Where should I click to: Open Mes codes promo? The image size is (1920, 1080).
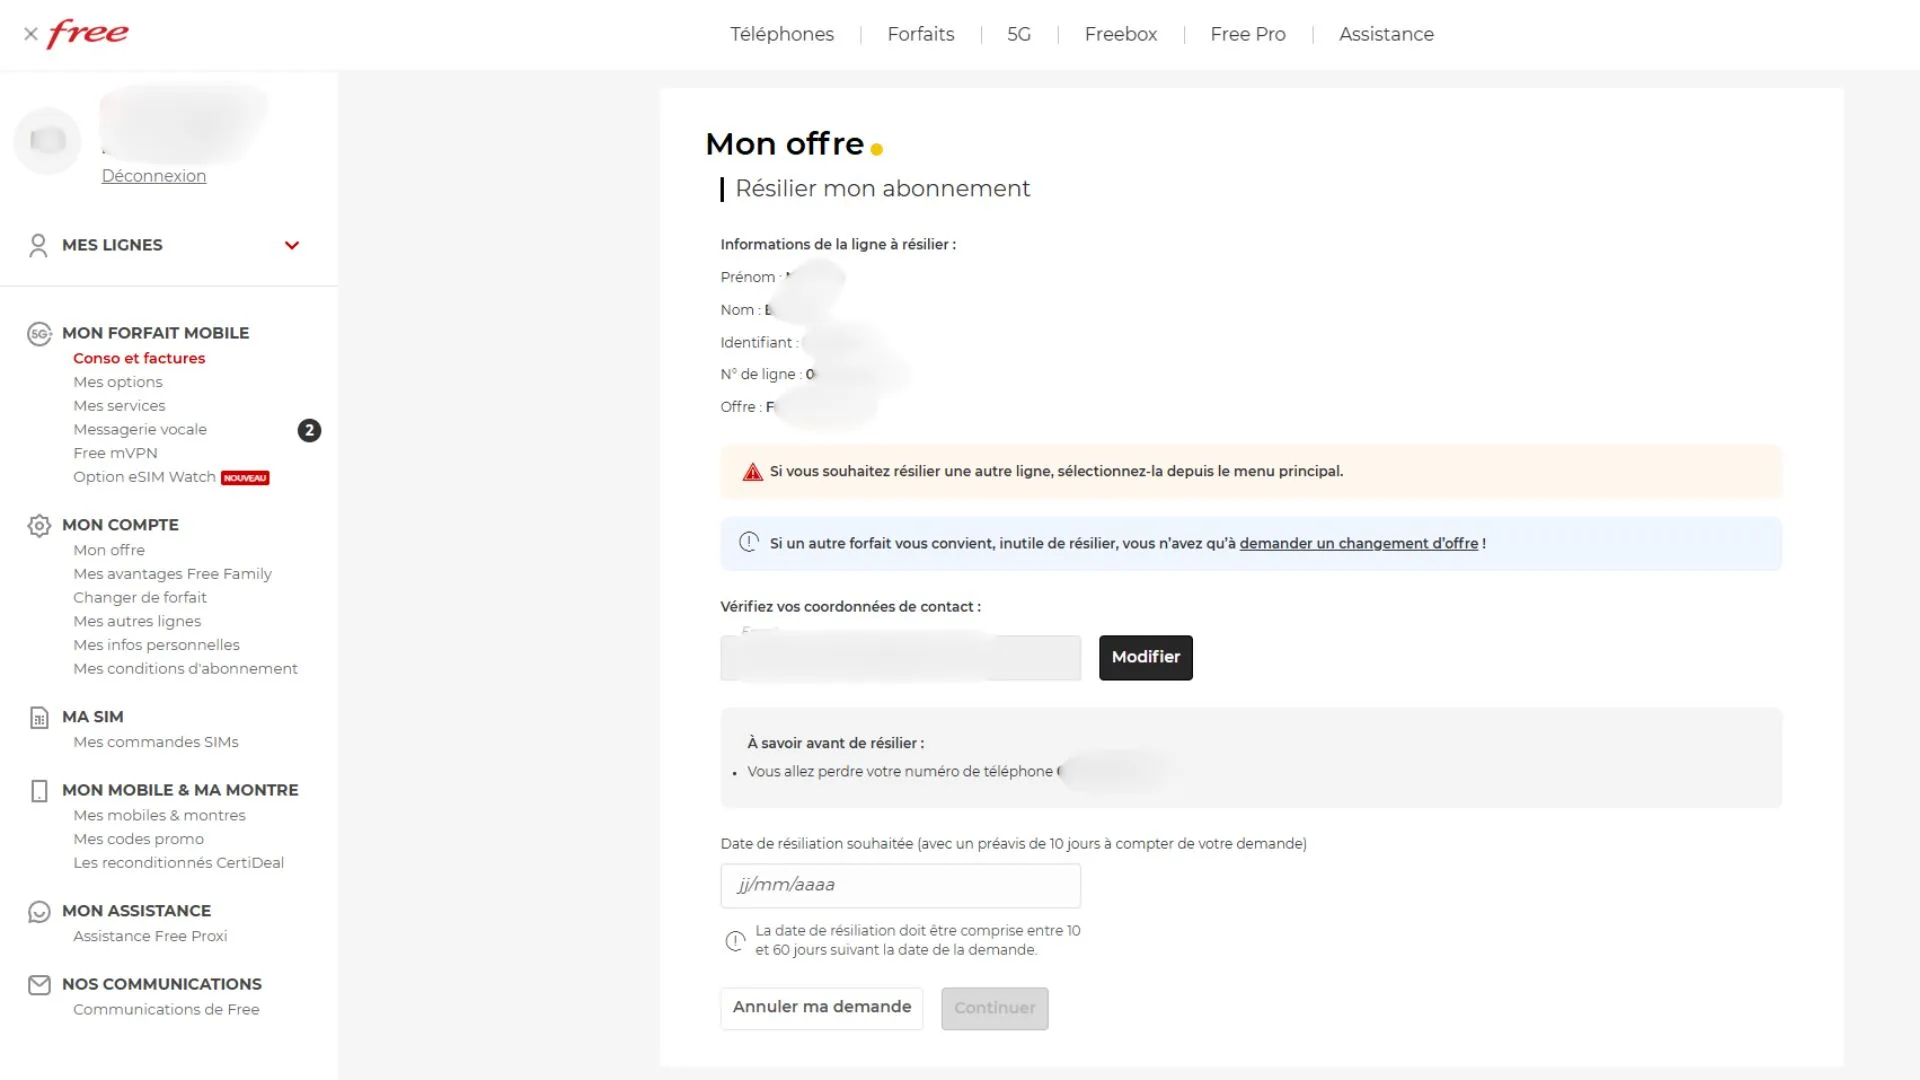(x=138, y=839)
